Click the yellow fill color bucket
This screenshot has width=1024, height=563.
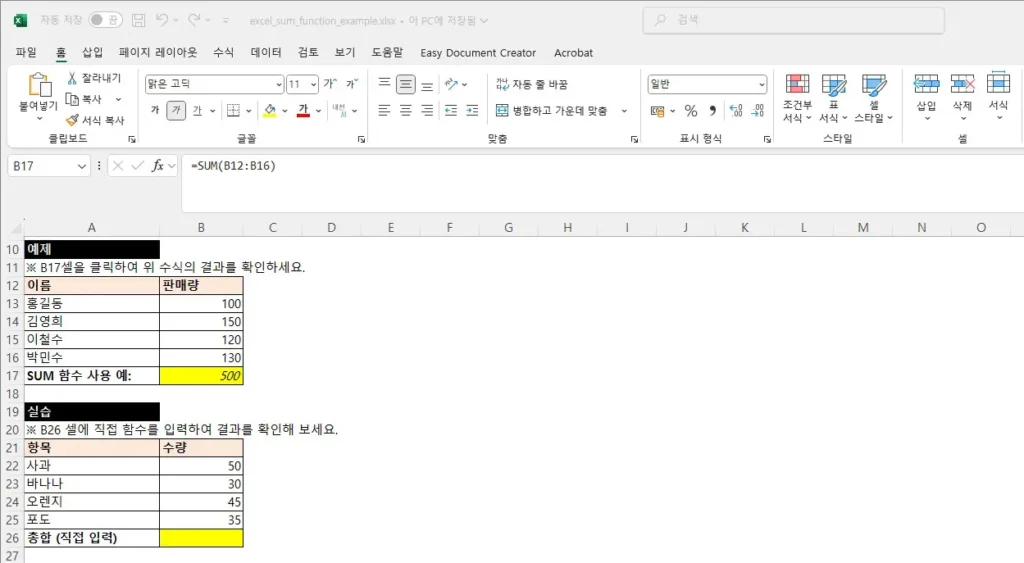[x=270, y=110]
